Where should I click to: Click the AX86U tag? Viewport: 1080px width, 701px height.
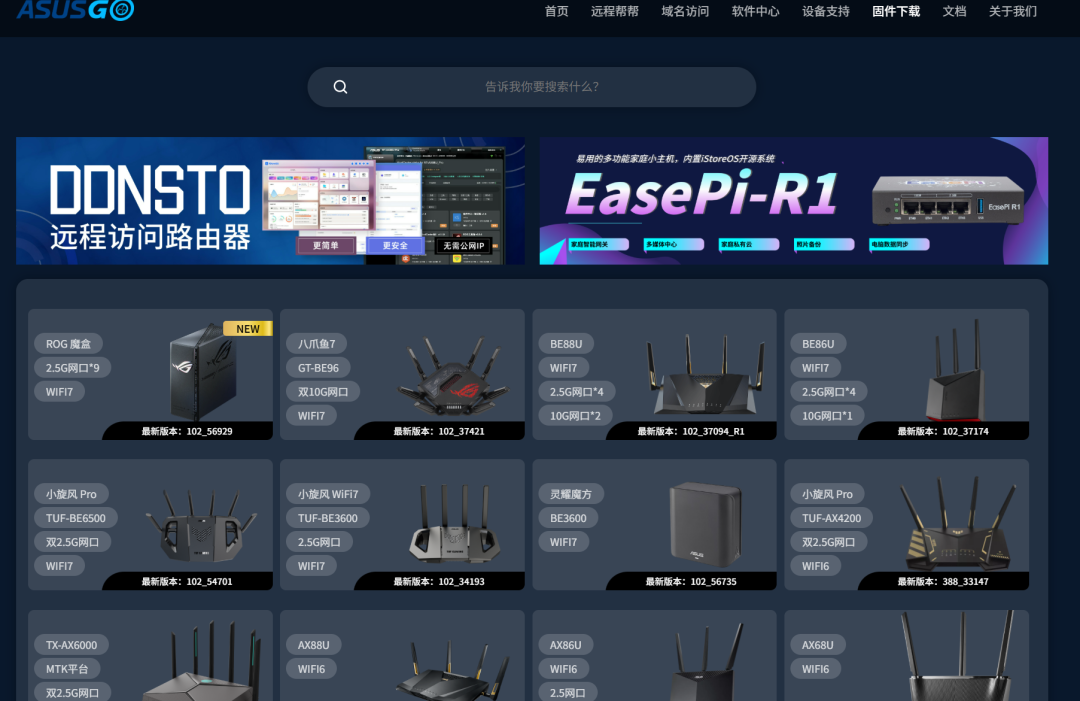tap(565, 645)
